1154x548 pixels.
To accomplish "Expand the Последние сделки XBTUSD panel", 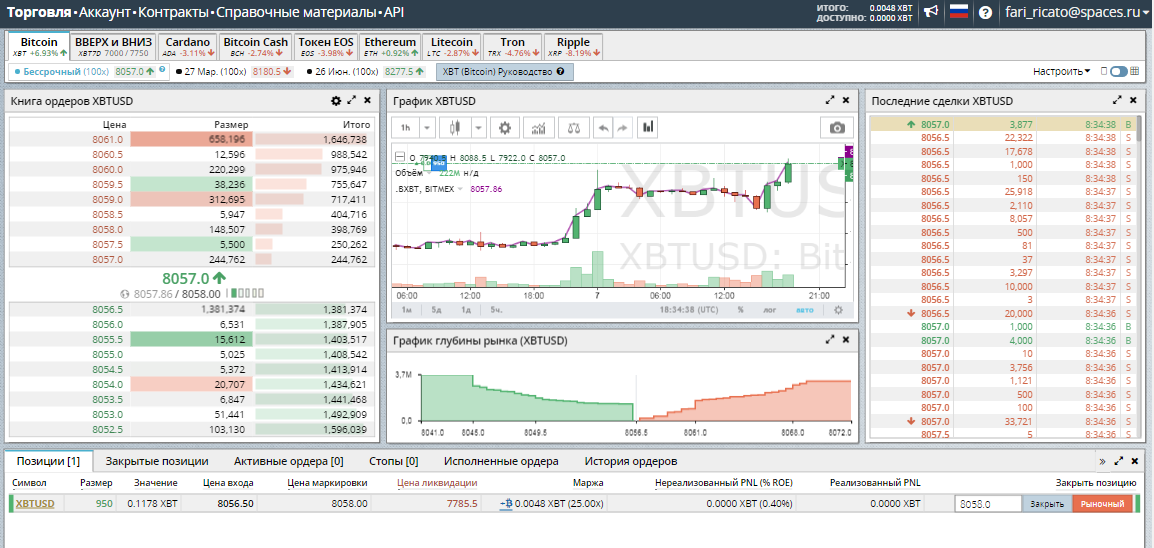I will (1117, 101).
